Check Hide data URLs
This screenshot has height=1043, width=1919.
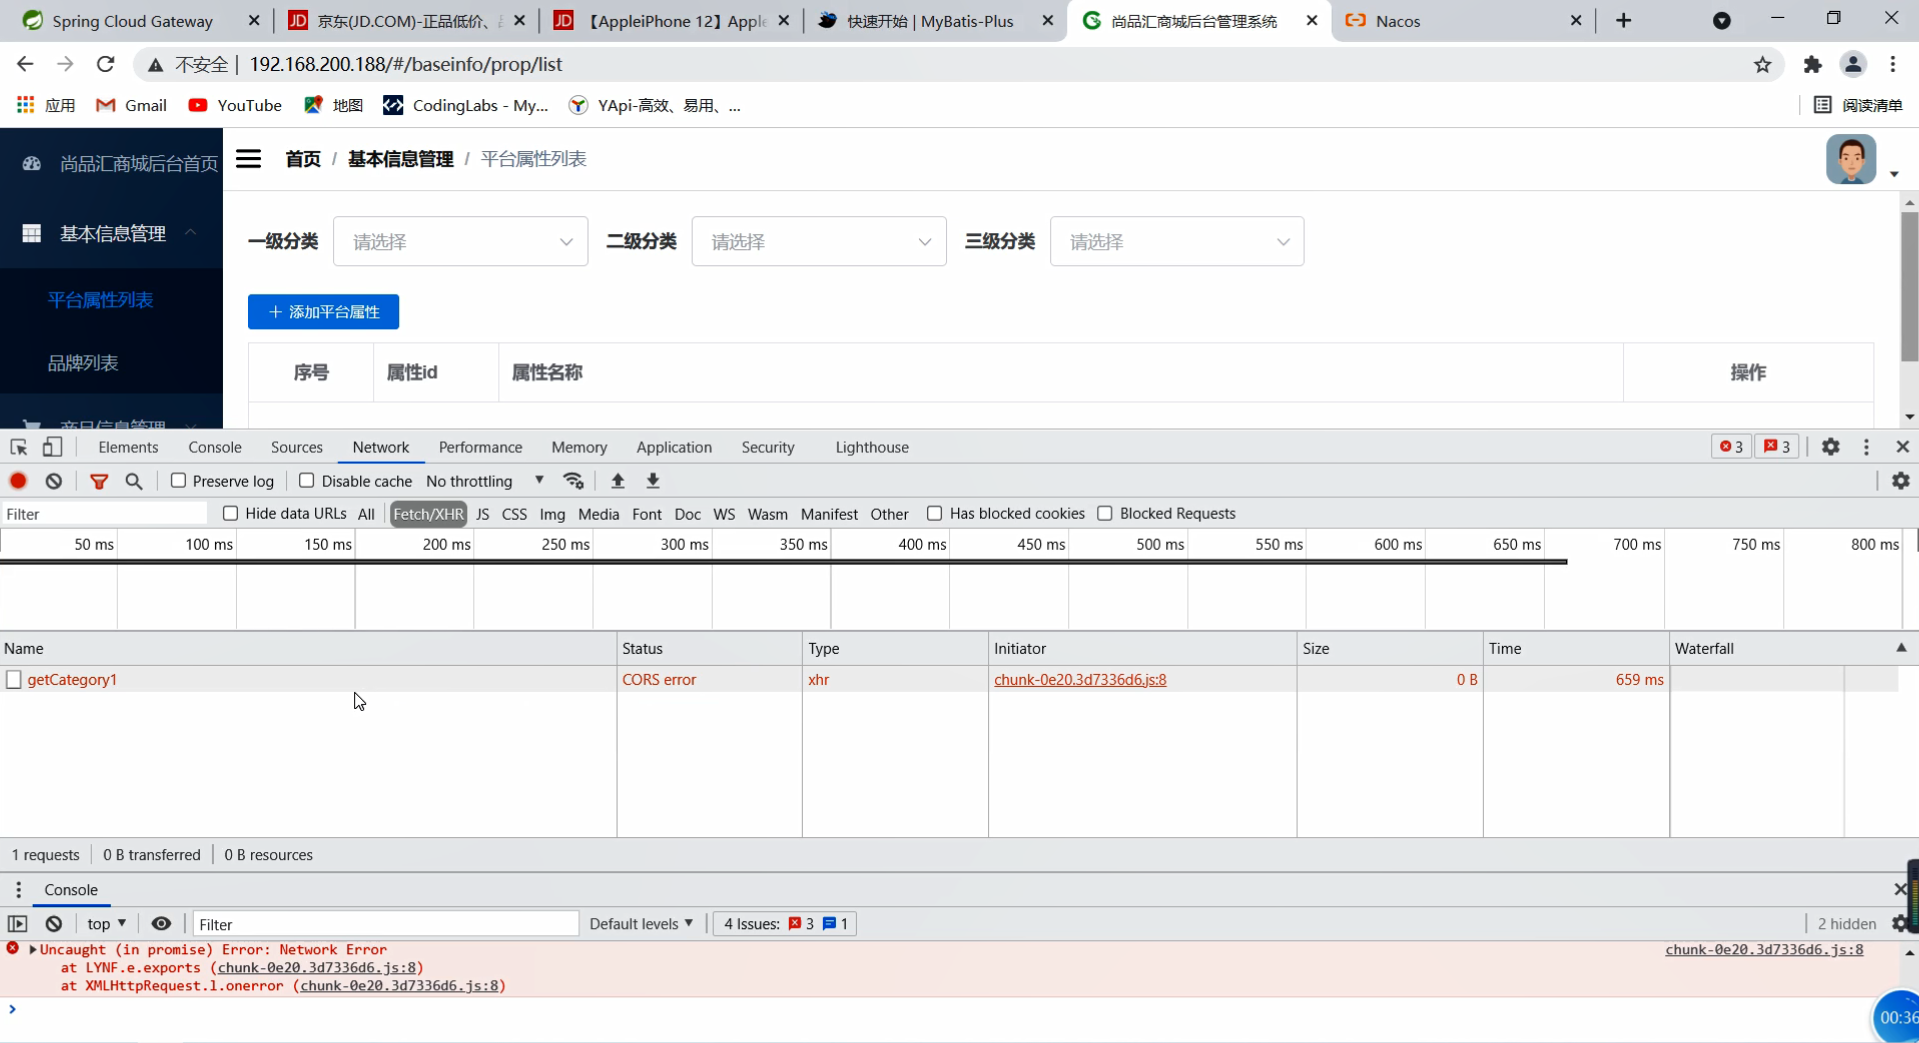click(231, 513)
